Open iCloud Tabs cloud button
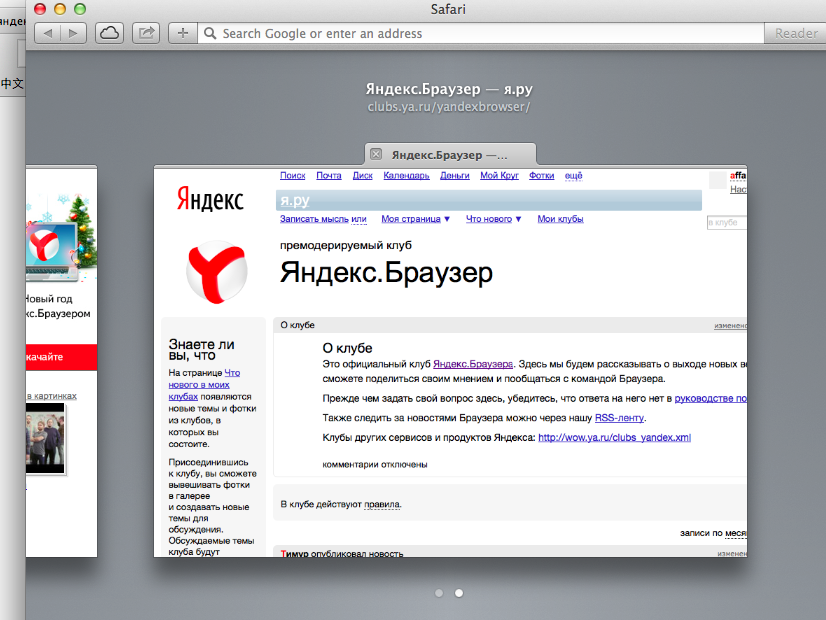The image size is (826, 620). coord(109,33)
